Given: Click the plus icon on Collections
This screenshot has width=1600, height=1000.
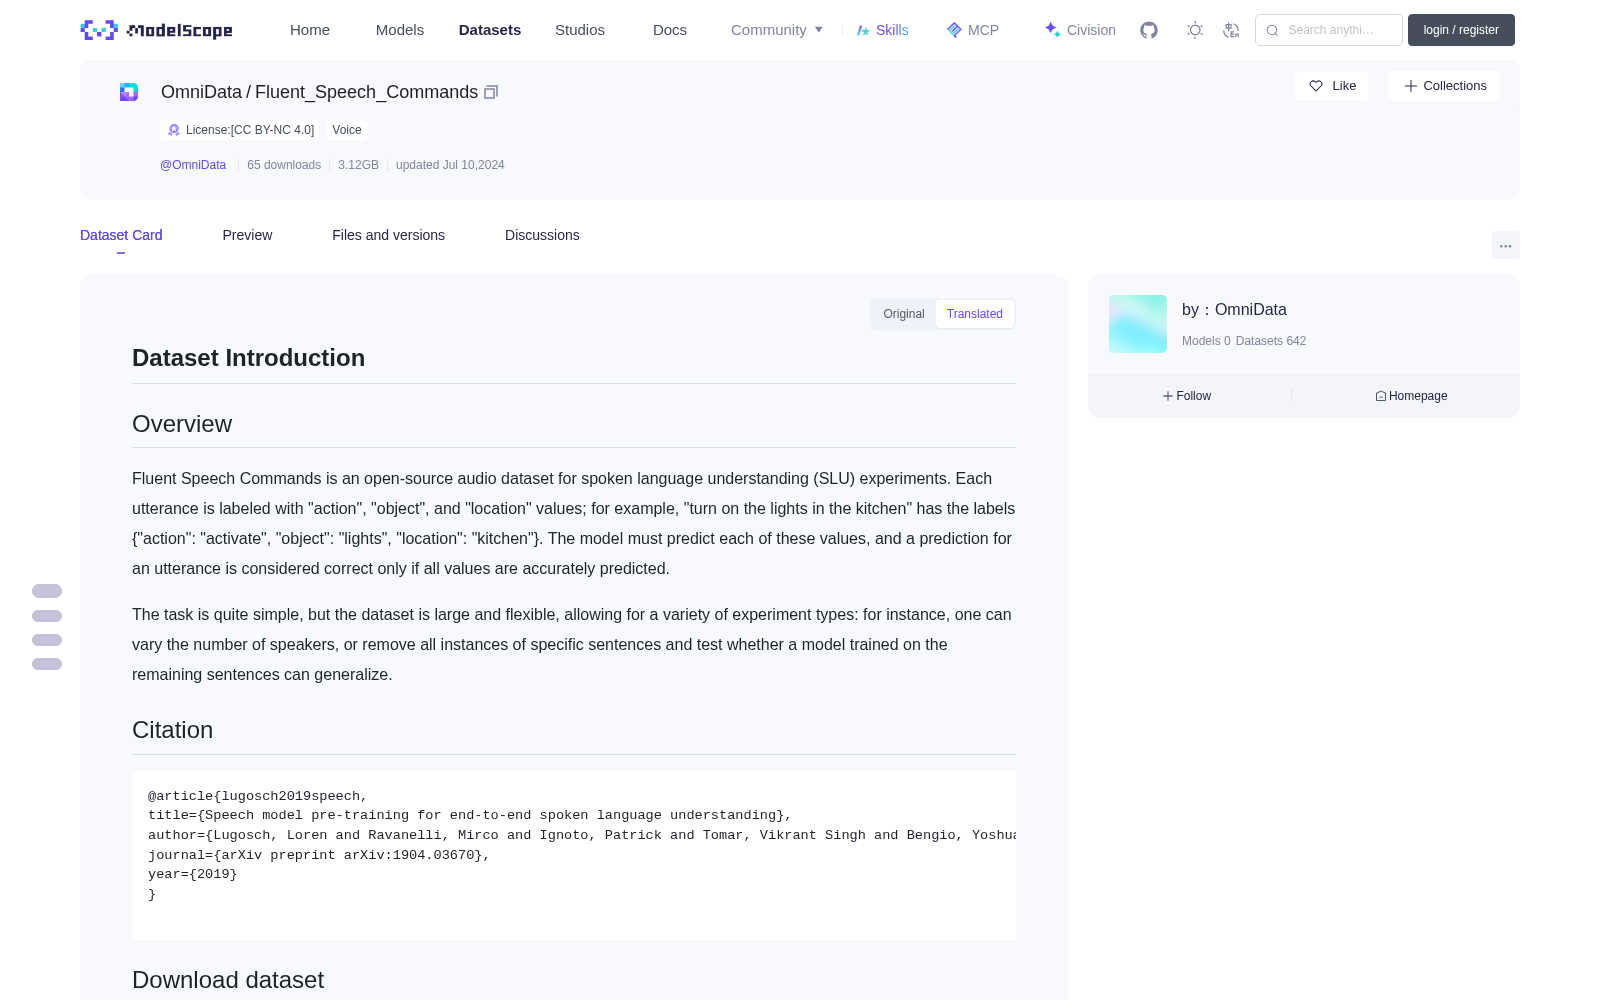Looking at the screenshot, I should (x=1411, y=86).
